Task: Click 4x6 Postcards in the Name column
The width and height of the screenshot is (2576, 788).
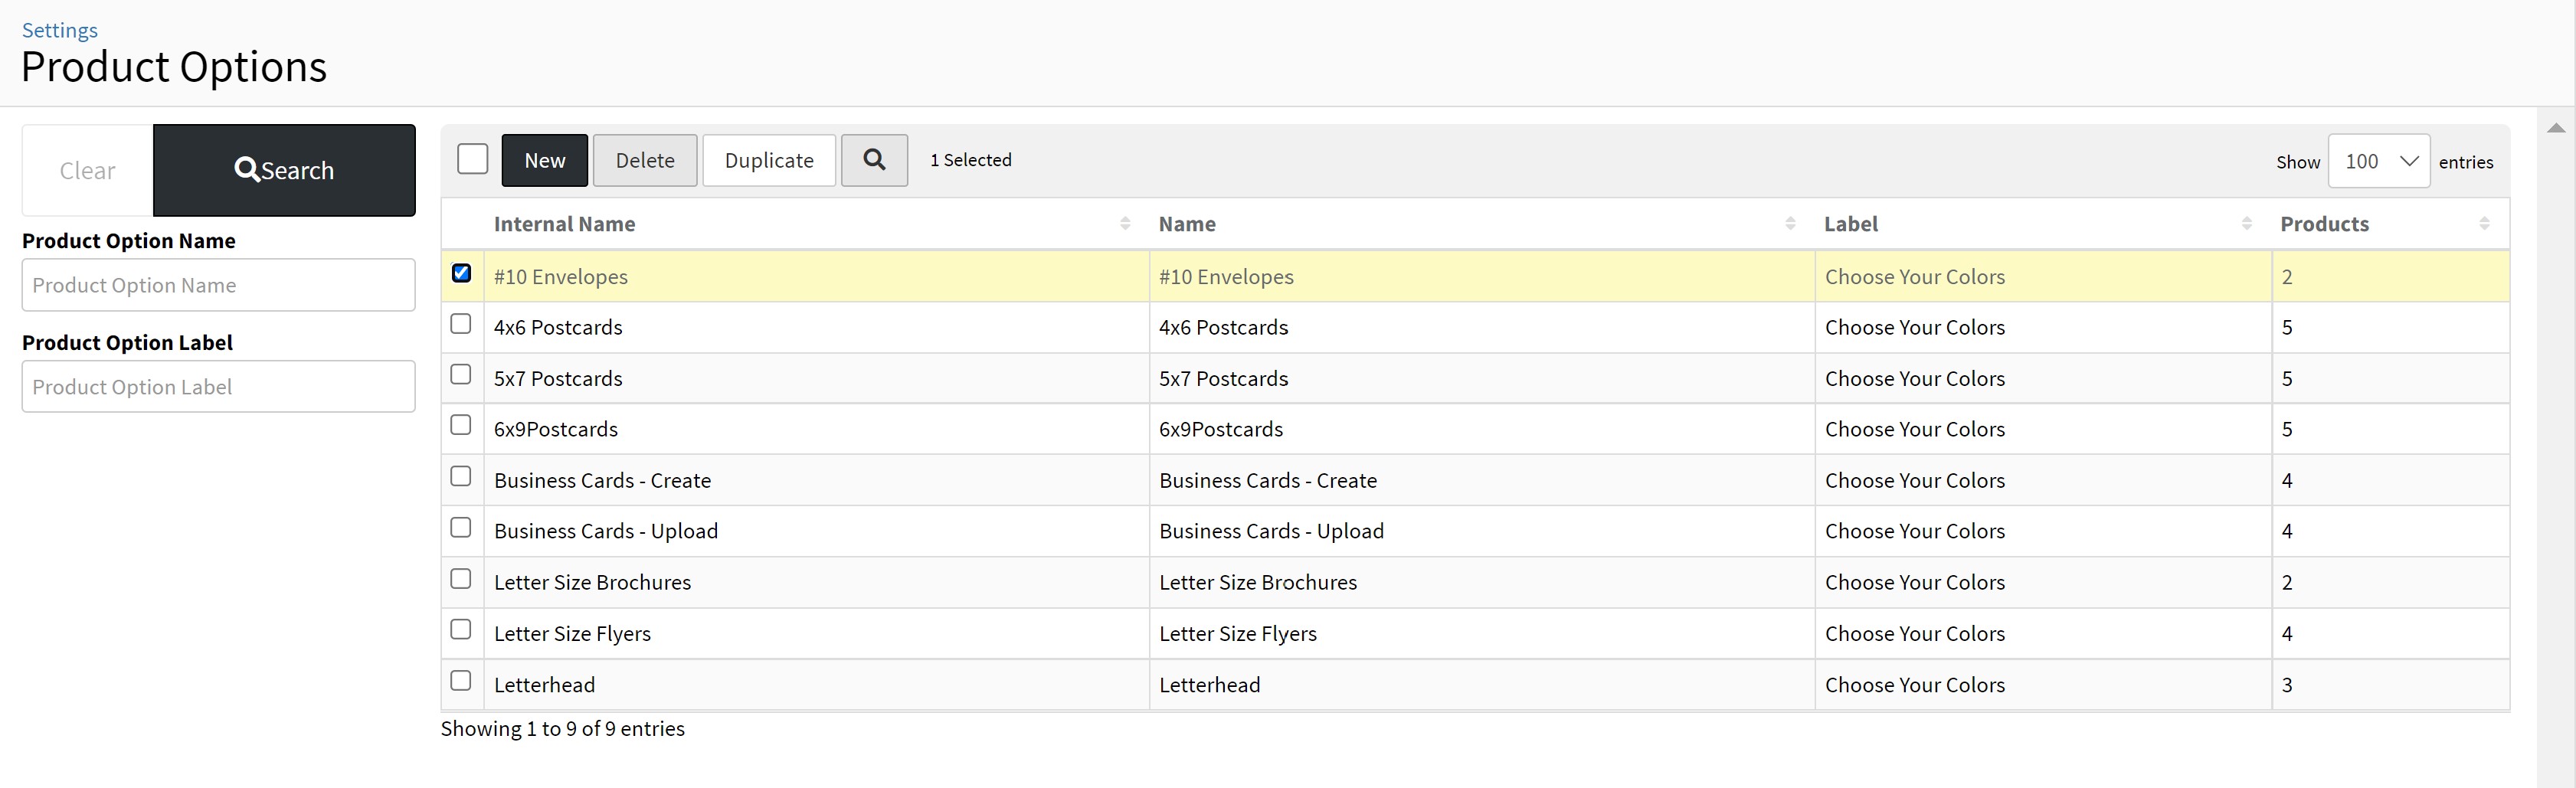Action: click(1224, 327)
